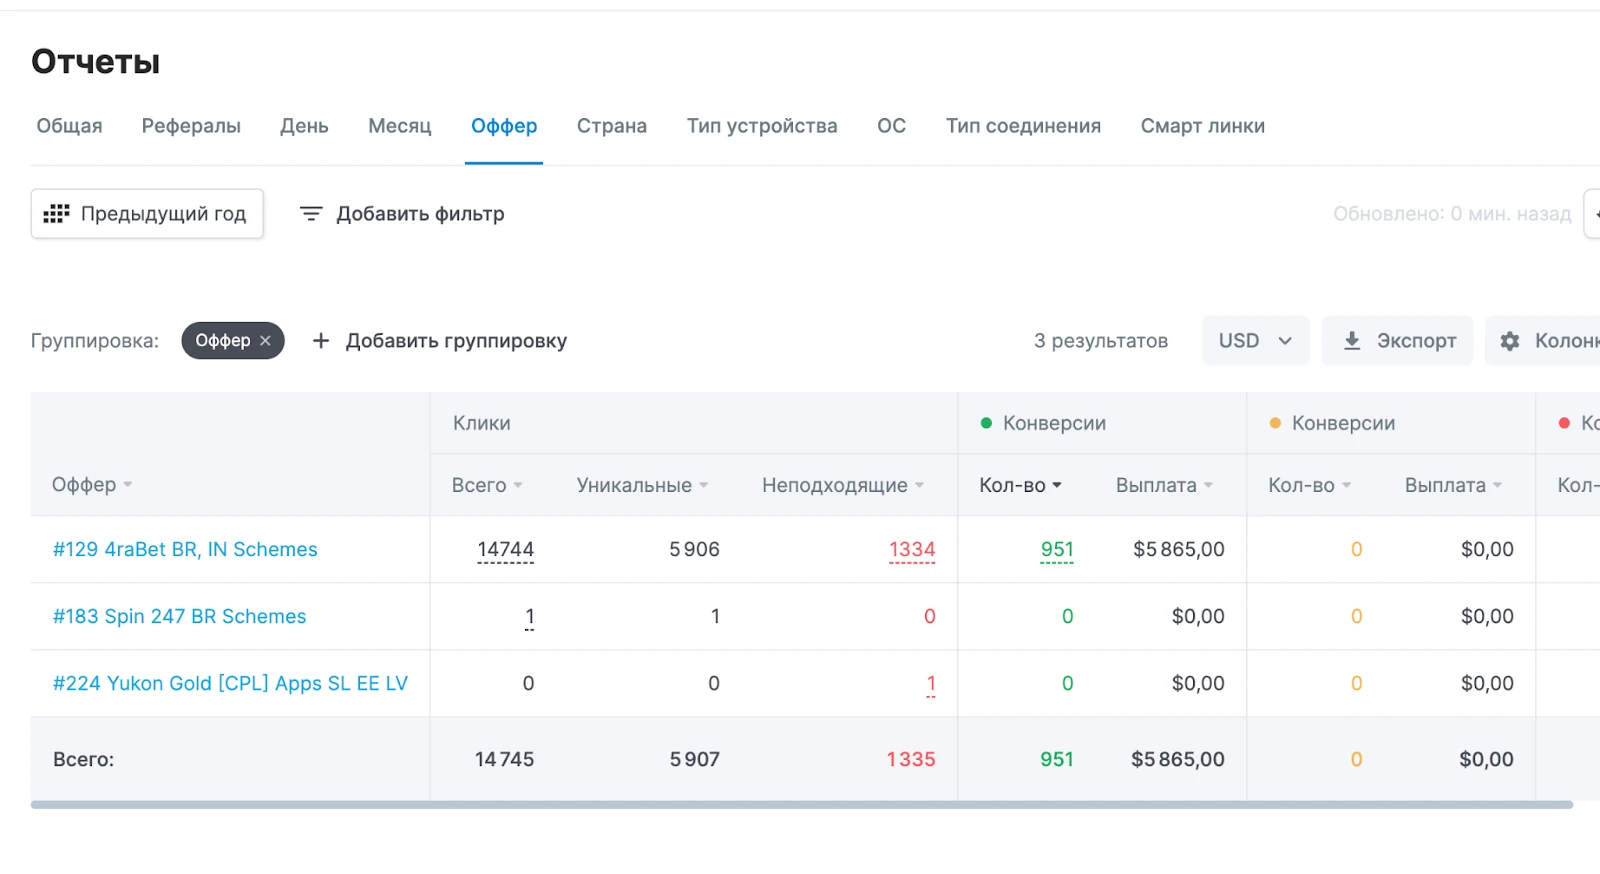This screenshot has height=874, width=1600.
Task: Select the Месяц tab
Action: coord(400,126)
